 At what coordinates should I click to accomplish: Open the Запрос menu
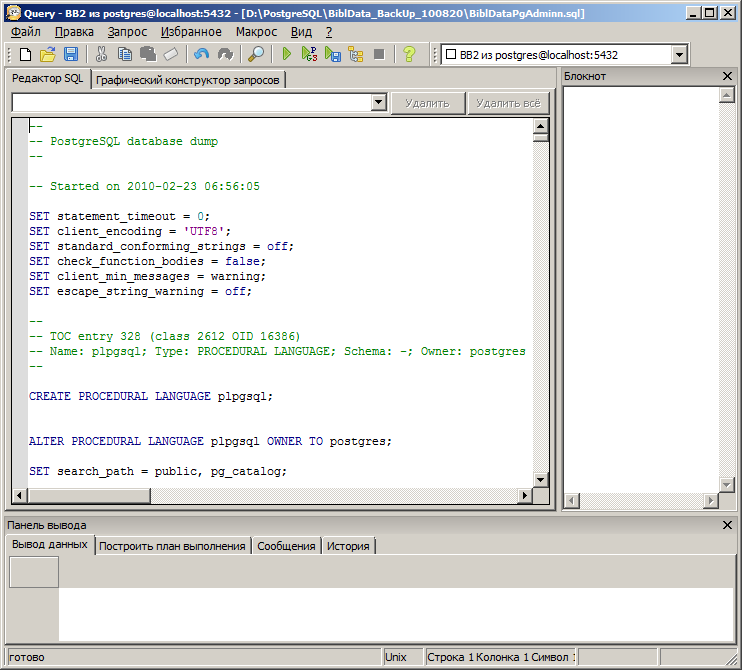click(127, 32)
